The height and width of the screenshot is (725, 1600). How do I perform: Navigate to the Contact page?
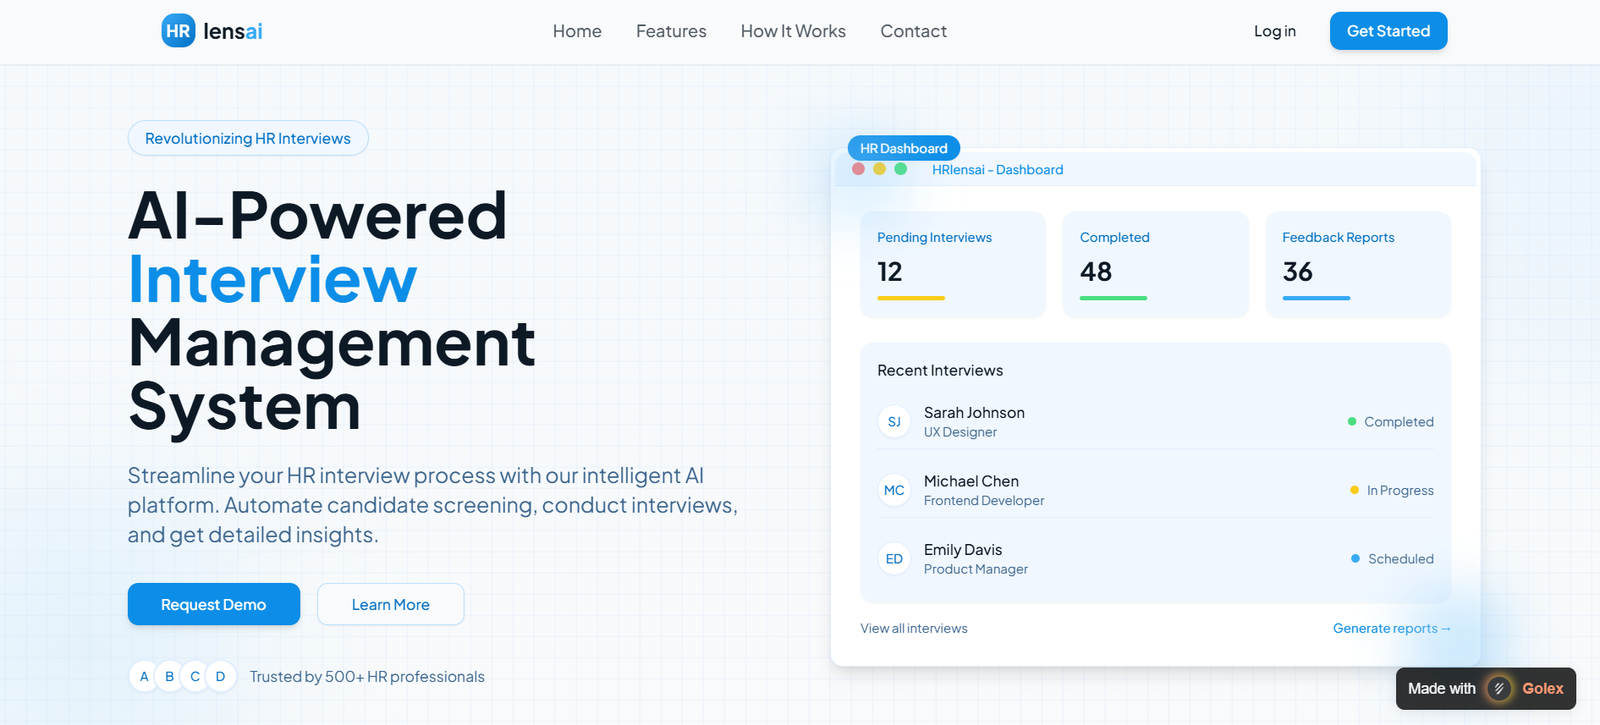click(x=913, y=31)
